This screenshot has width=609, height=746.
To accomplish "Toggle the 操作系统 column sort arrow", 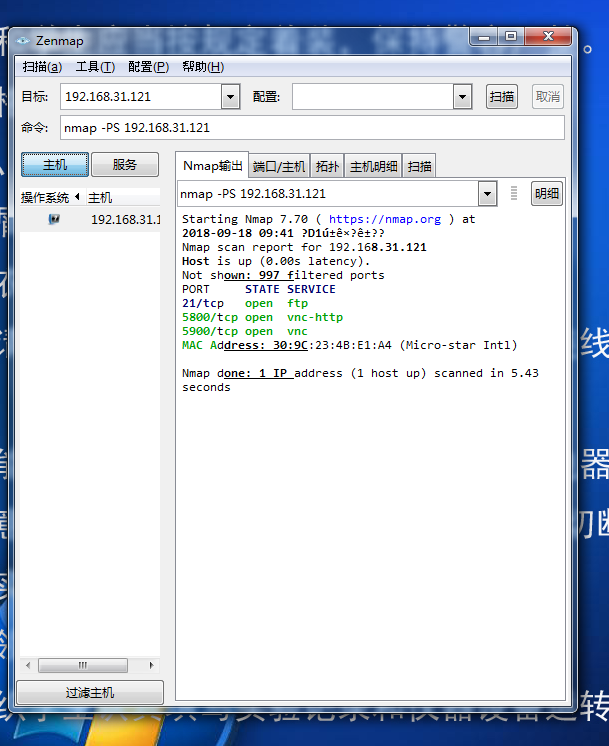I will pos(77,196).
